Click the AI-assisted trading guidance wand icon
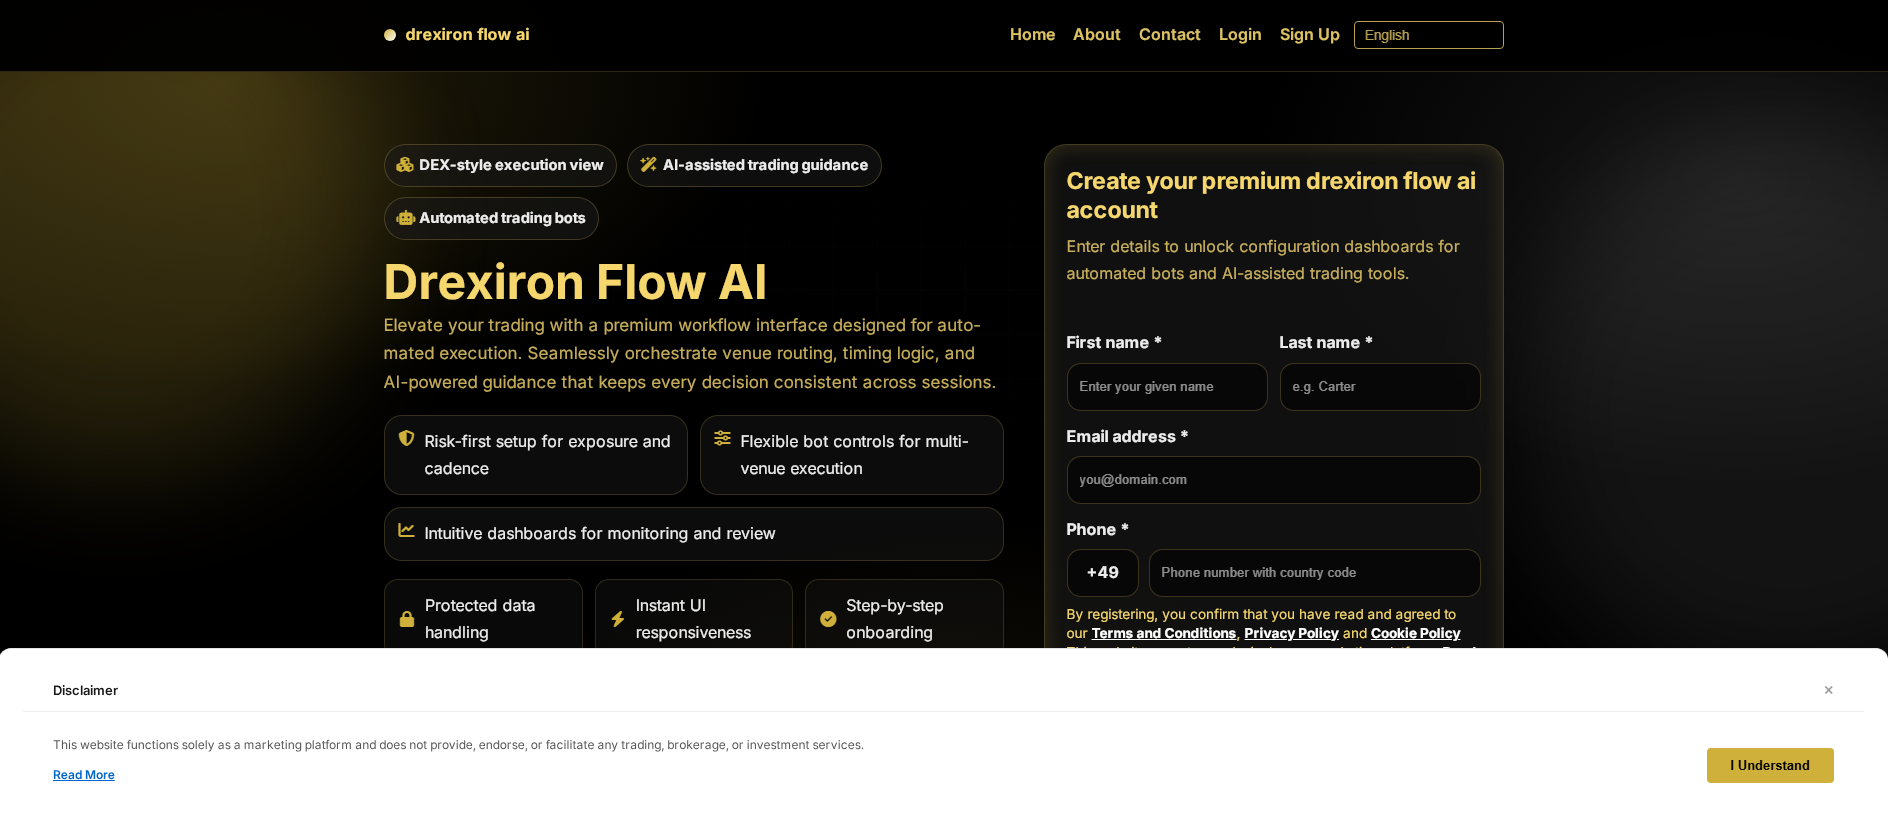The image size is (1888, 818). click(x=649, y=165)
